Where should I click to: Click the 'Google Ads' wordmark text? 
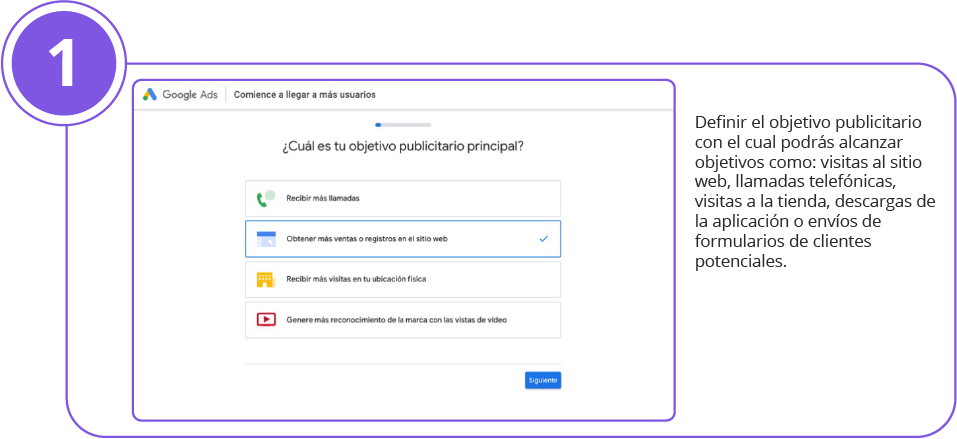190,95
